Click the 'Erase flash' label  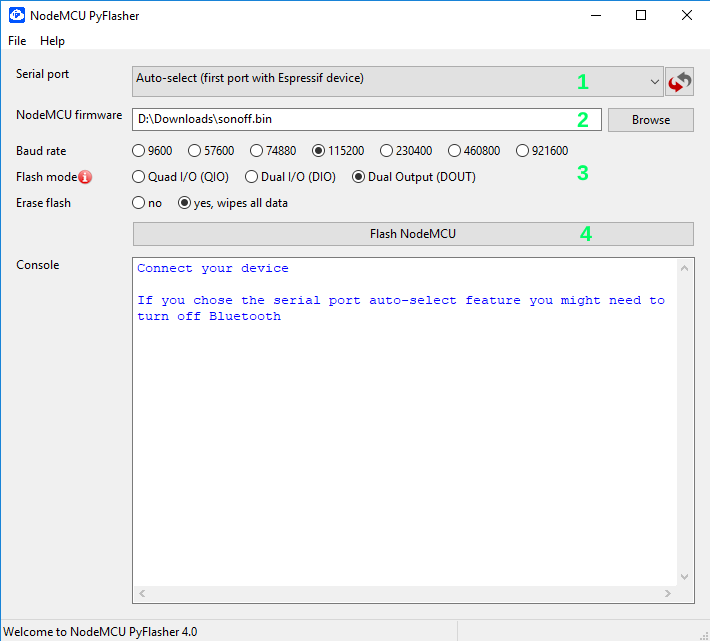tap(43, 203)
